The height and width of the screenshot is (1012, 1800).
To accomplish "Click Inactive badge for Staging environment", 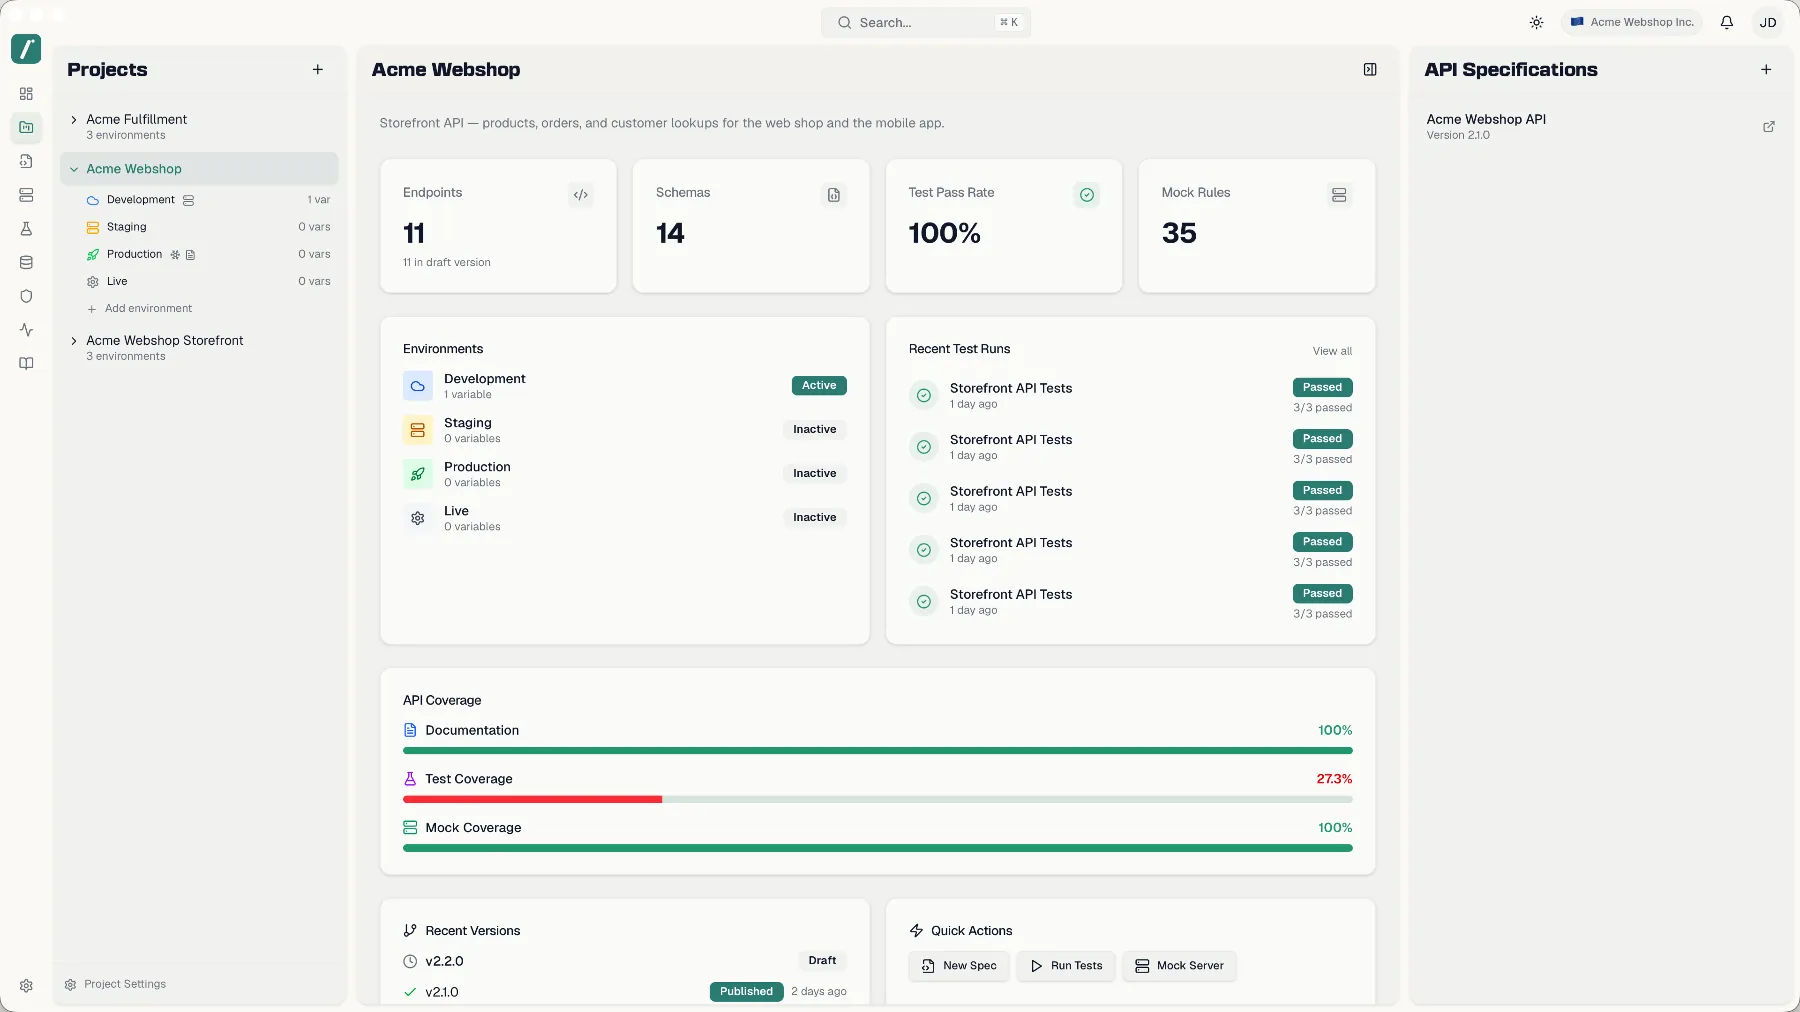I will (x=815, y=430).
